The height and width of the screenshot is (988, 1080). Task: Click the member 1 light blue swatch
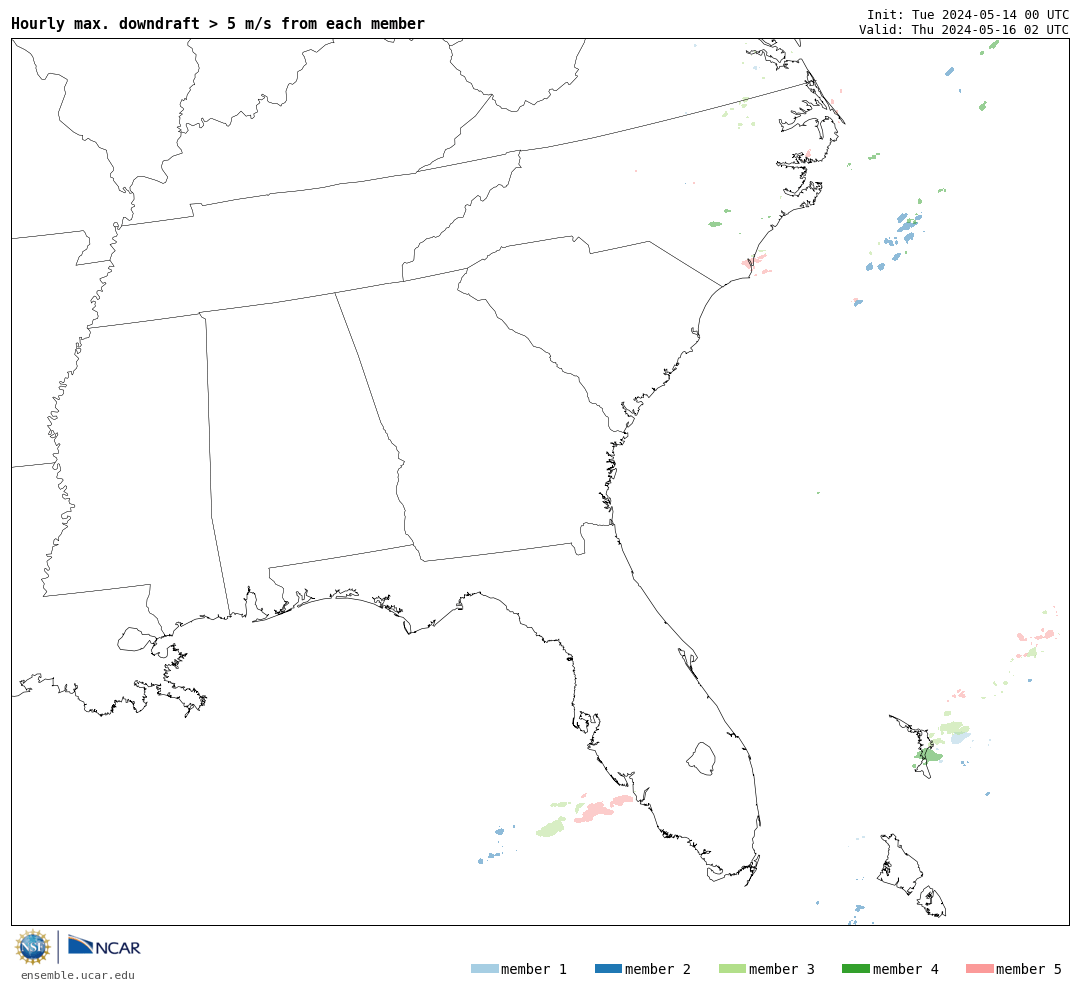click(x=484, y=969)
